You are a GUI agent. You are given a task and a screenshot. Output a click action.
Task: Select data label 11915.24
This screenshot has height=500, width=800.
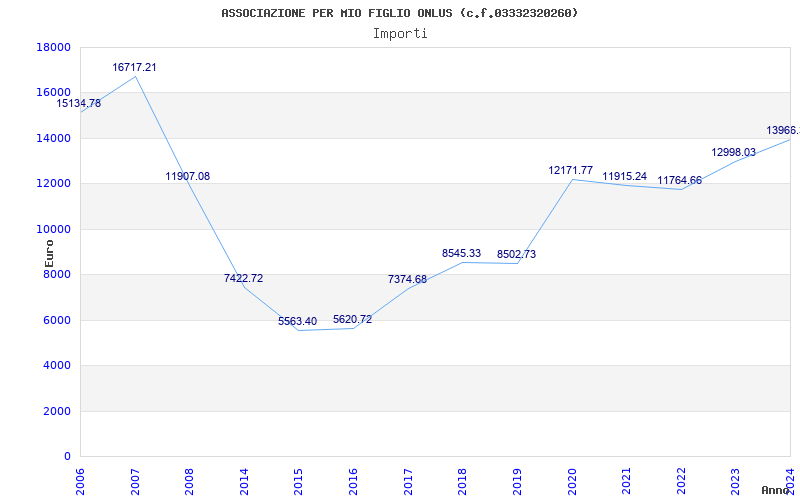[x=624, y=177]
